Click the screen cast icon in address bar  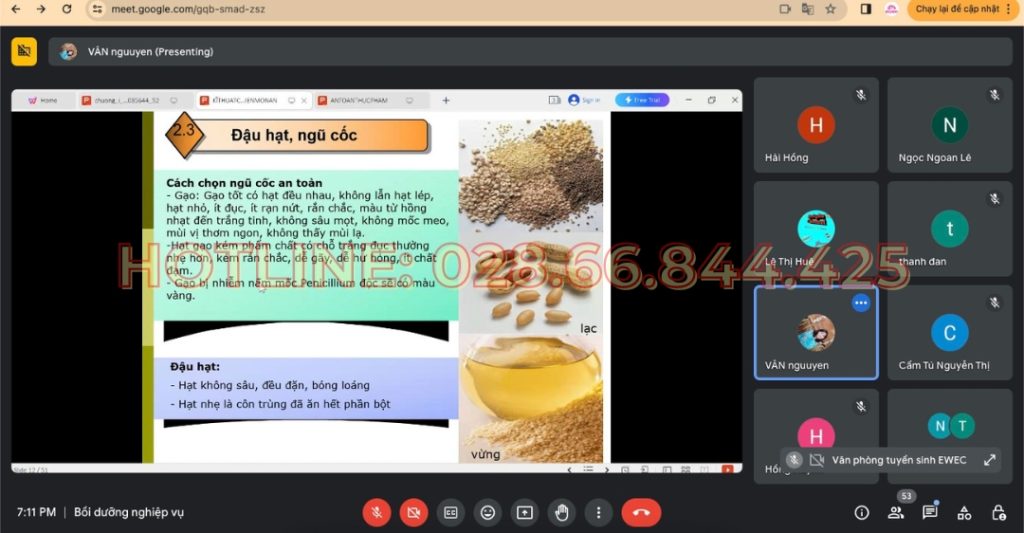point(785,9)
